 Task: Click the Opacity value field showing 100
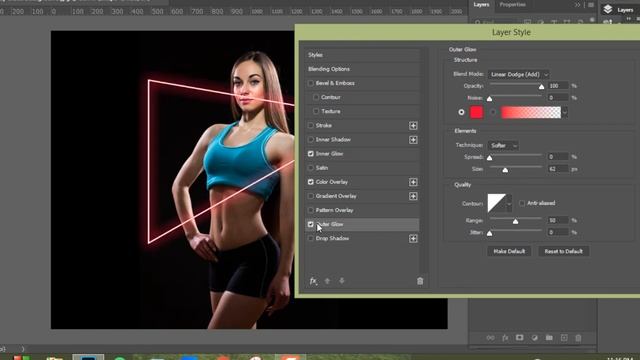(558, 86)
